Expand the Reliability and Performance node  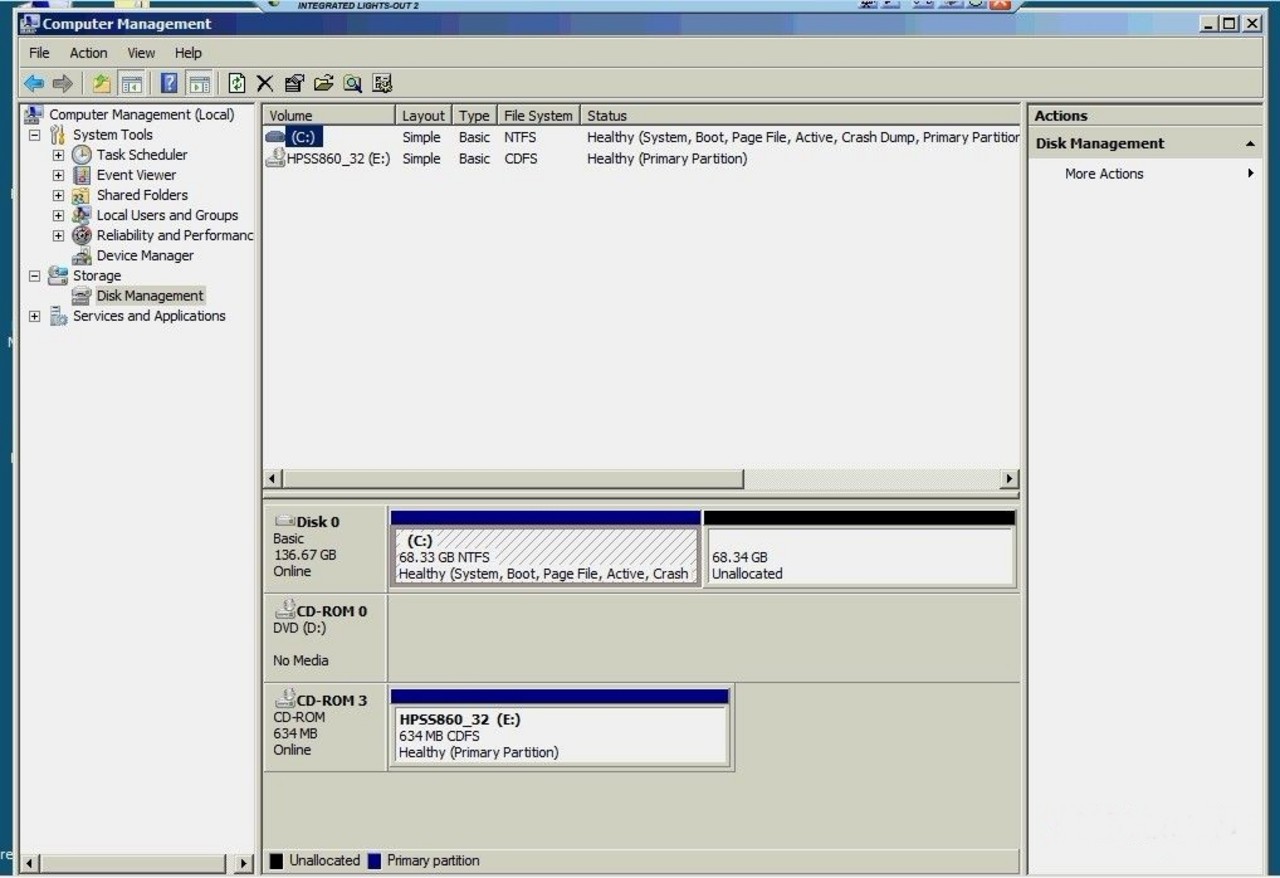pyautogui.click(x=58, y=236)
